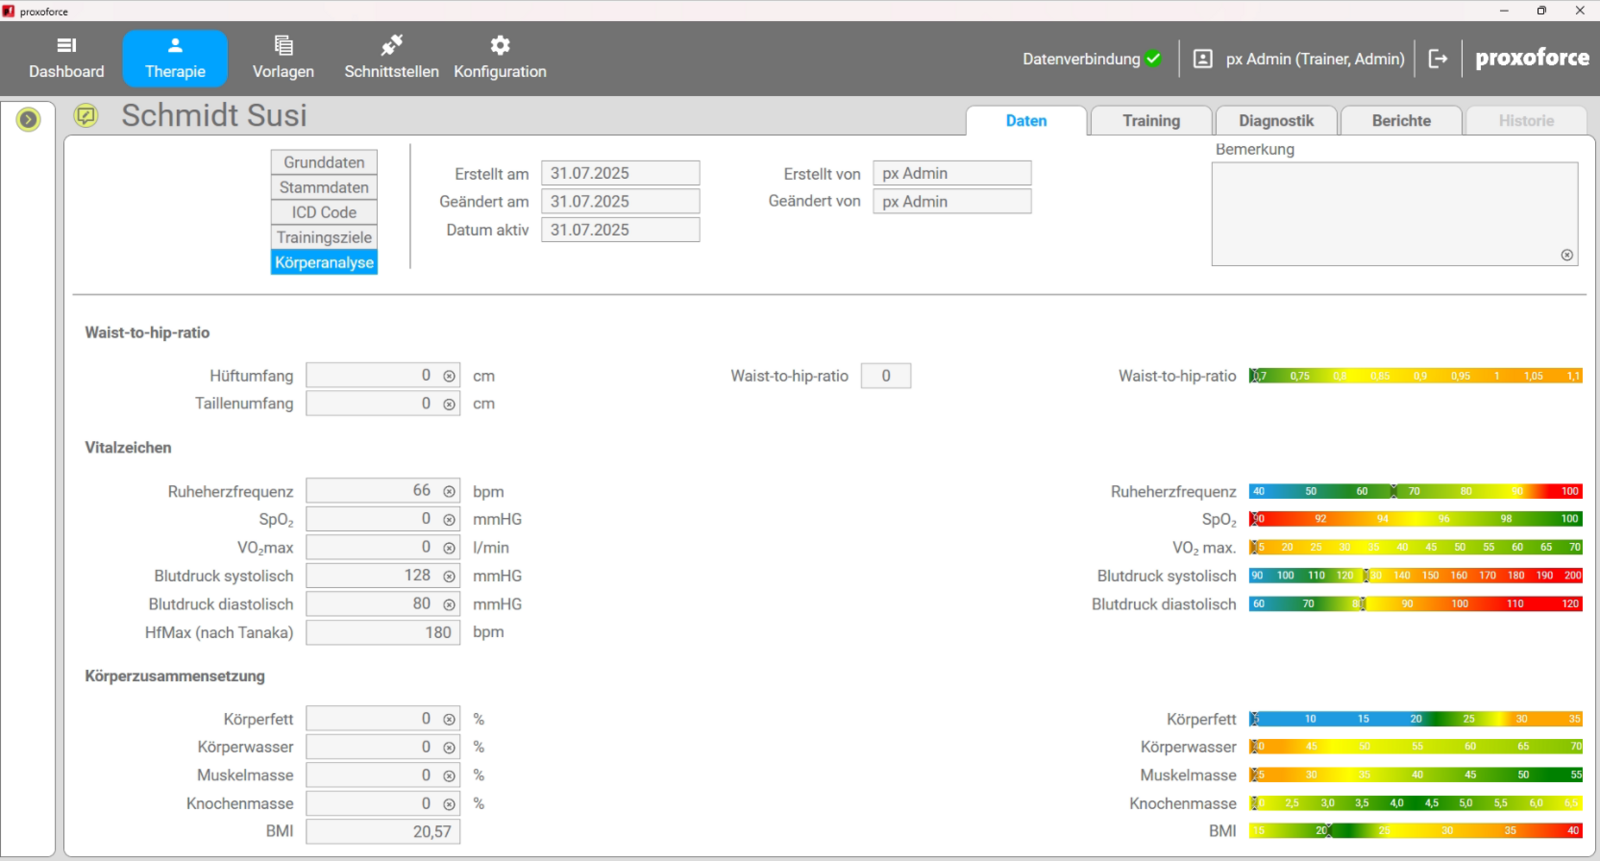The width and height of the screenshot is (1600, 861).
Task: Select the ICD Code section button
Action: [324, 212]
